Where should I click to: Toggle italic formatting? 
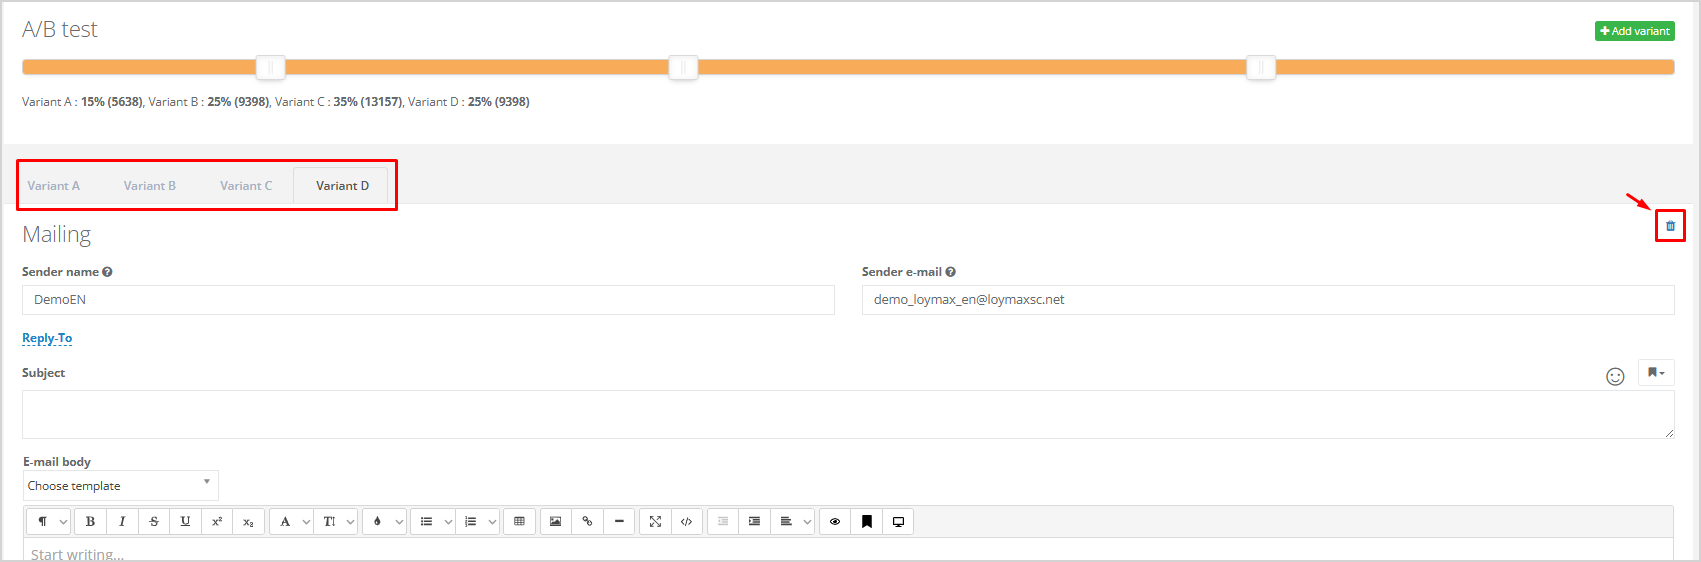(122, 522)
